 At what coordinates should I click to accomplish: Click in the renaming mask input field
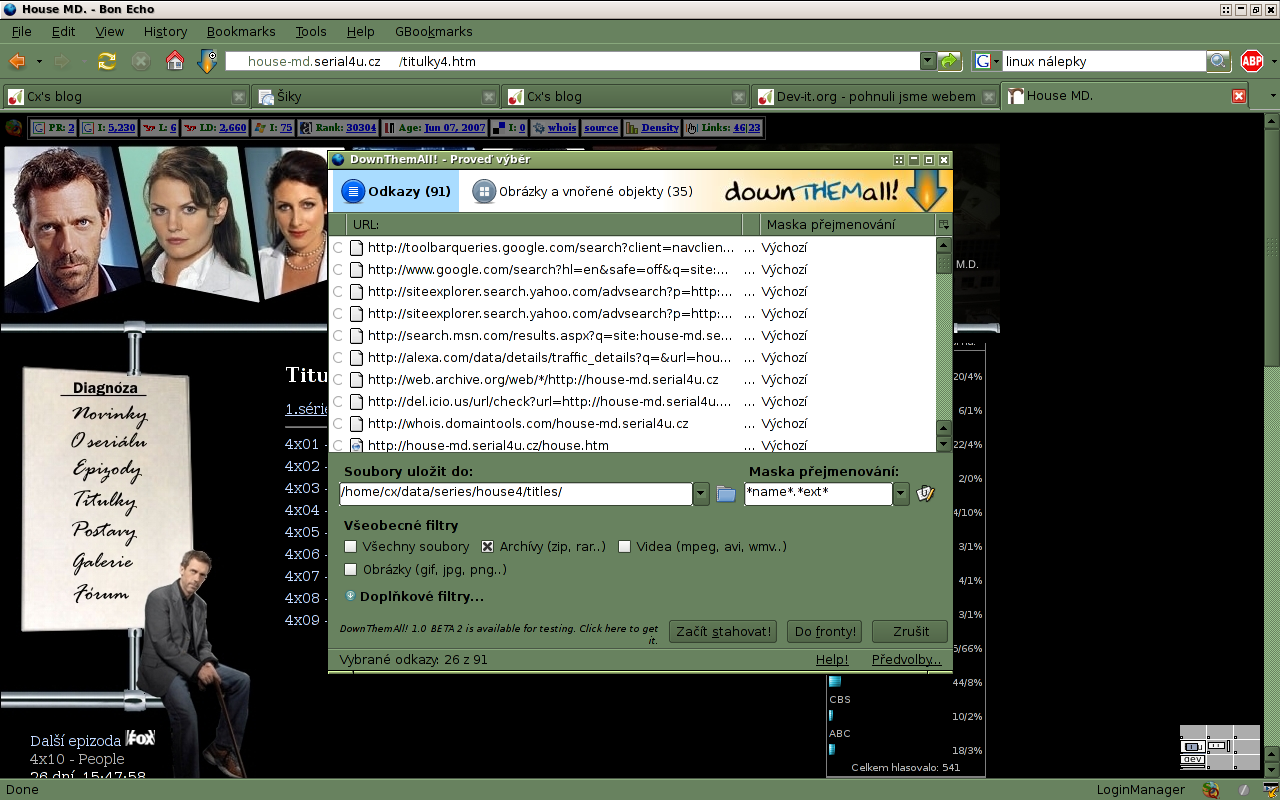pos(818,494)
